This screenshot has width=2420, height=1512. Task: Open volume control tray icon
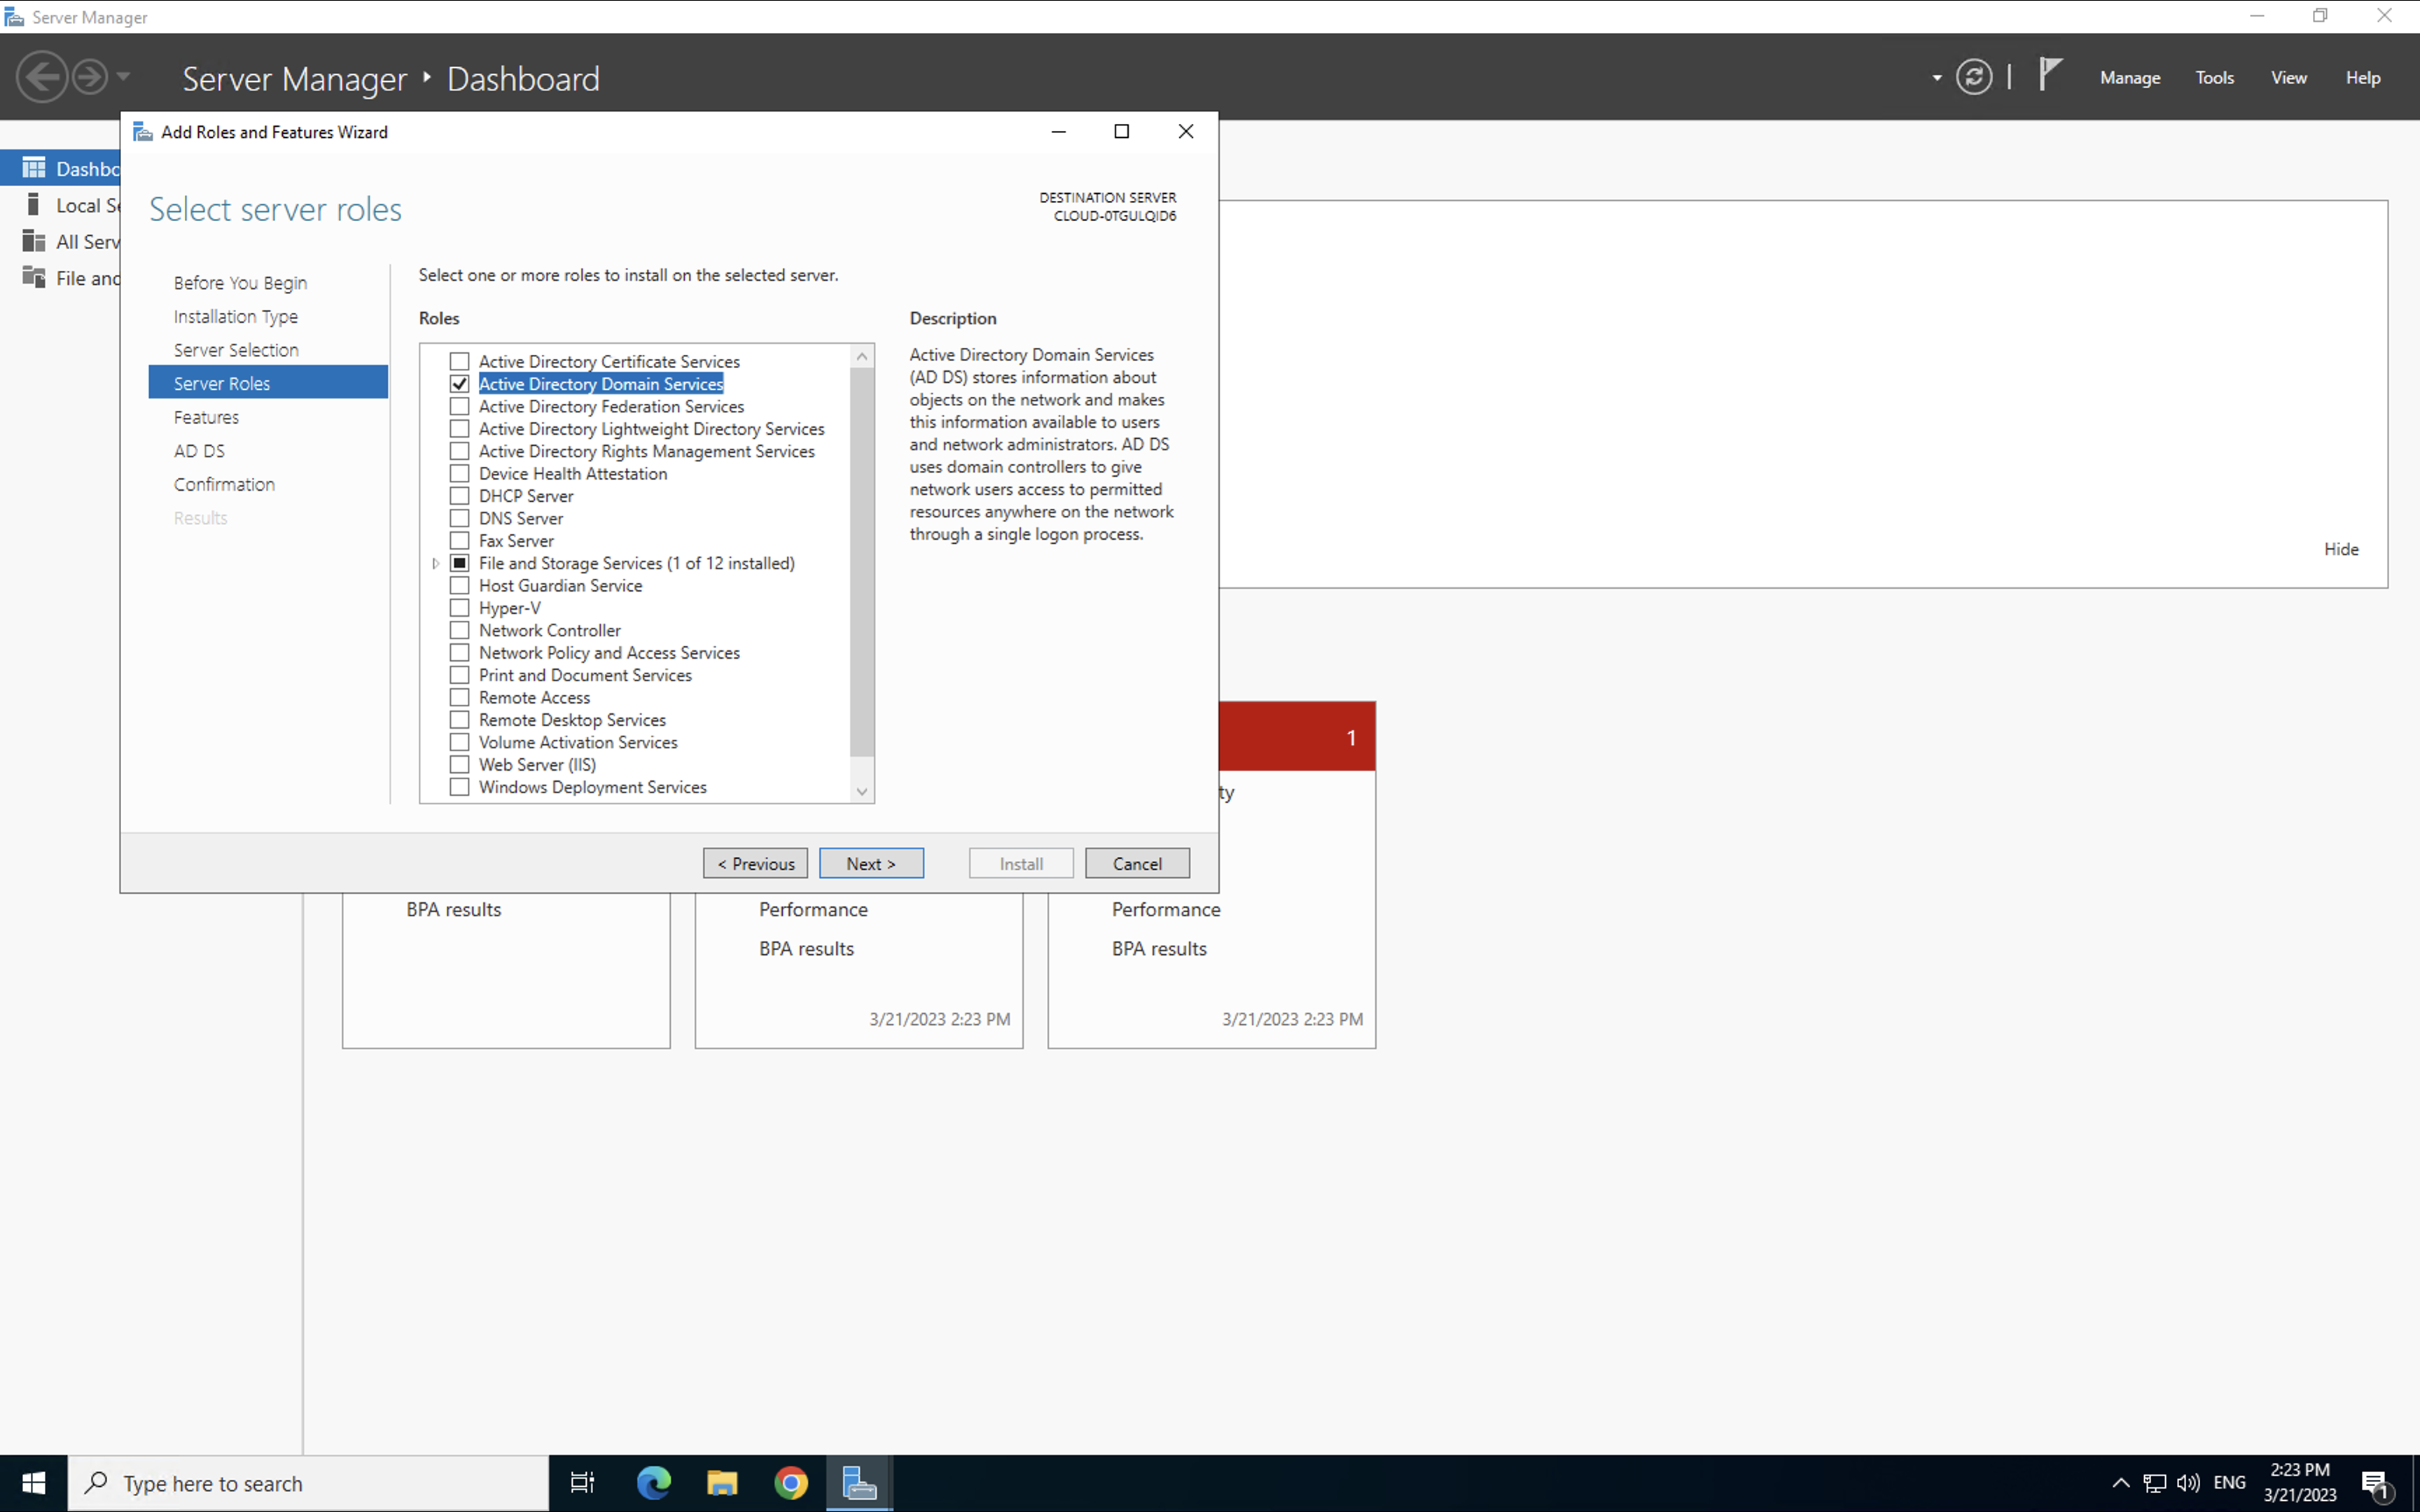[x=2188, y=1483]
